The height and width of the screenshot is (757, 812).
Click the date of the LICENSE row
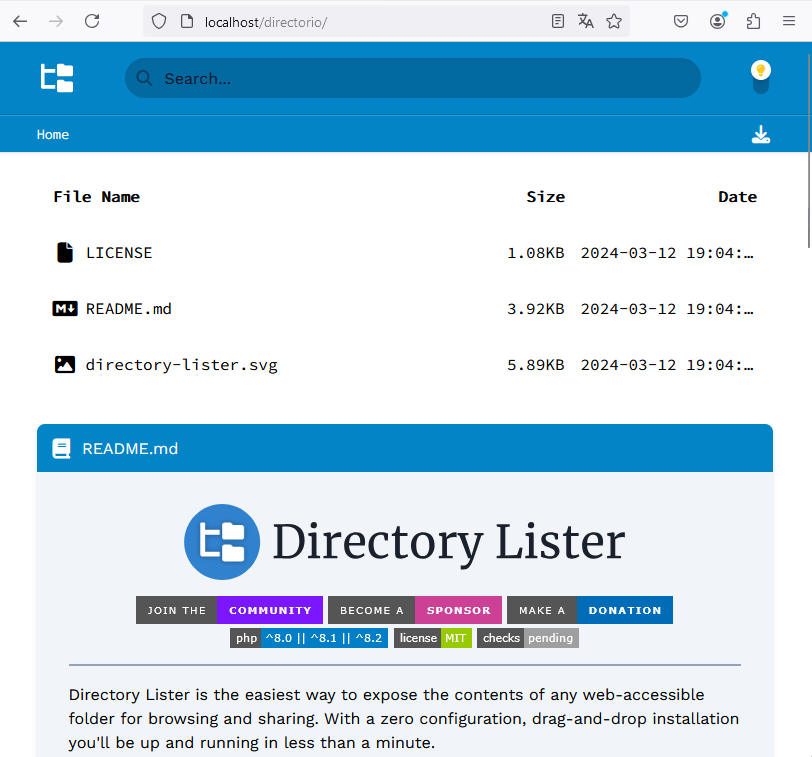click(x=667, y=253)
